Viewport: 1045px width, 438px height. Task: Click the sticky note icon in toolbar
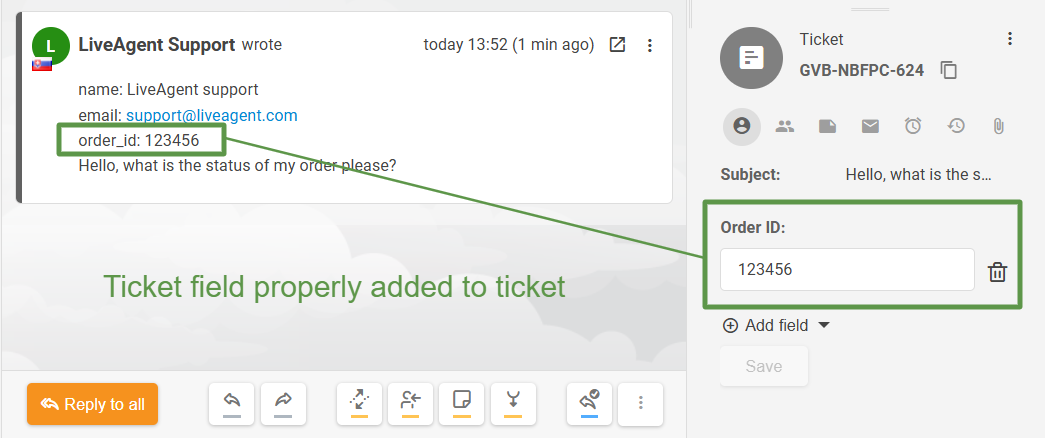click(461, 403)
